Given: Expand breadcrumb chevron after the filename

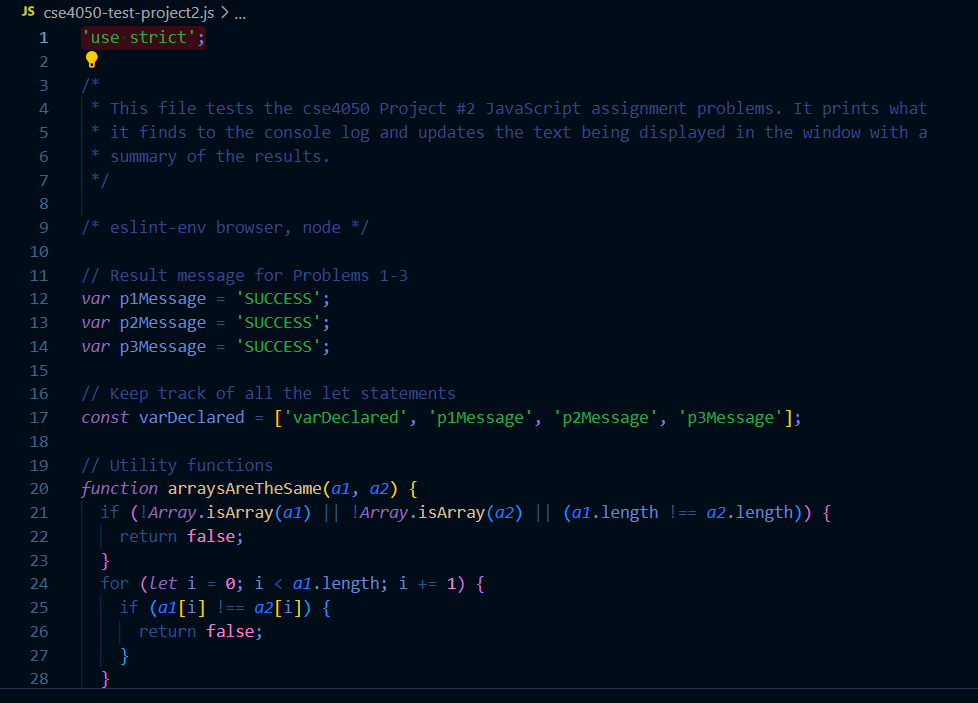Looking at the screenshot, I should [225, 12].
